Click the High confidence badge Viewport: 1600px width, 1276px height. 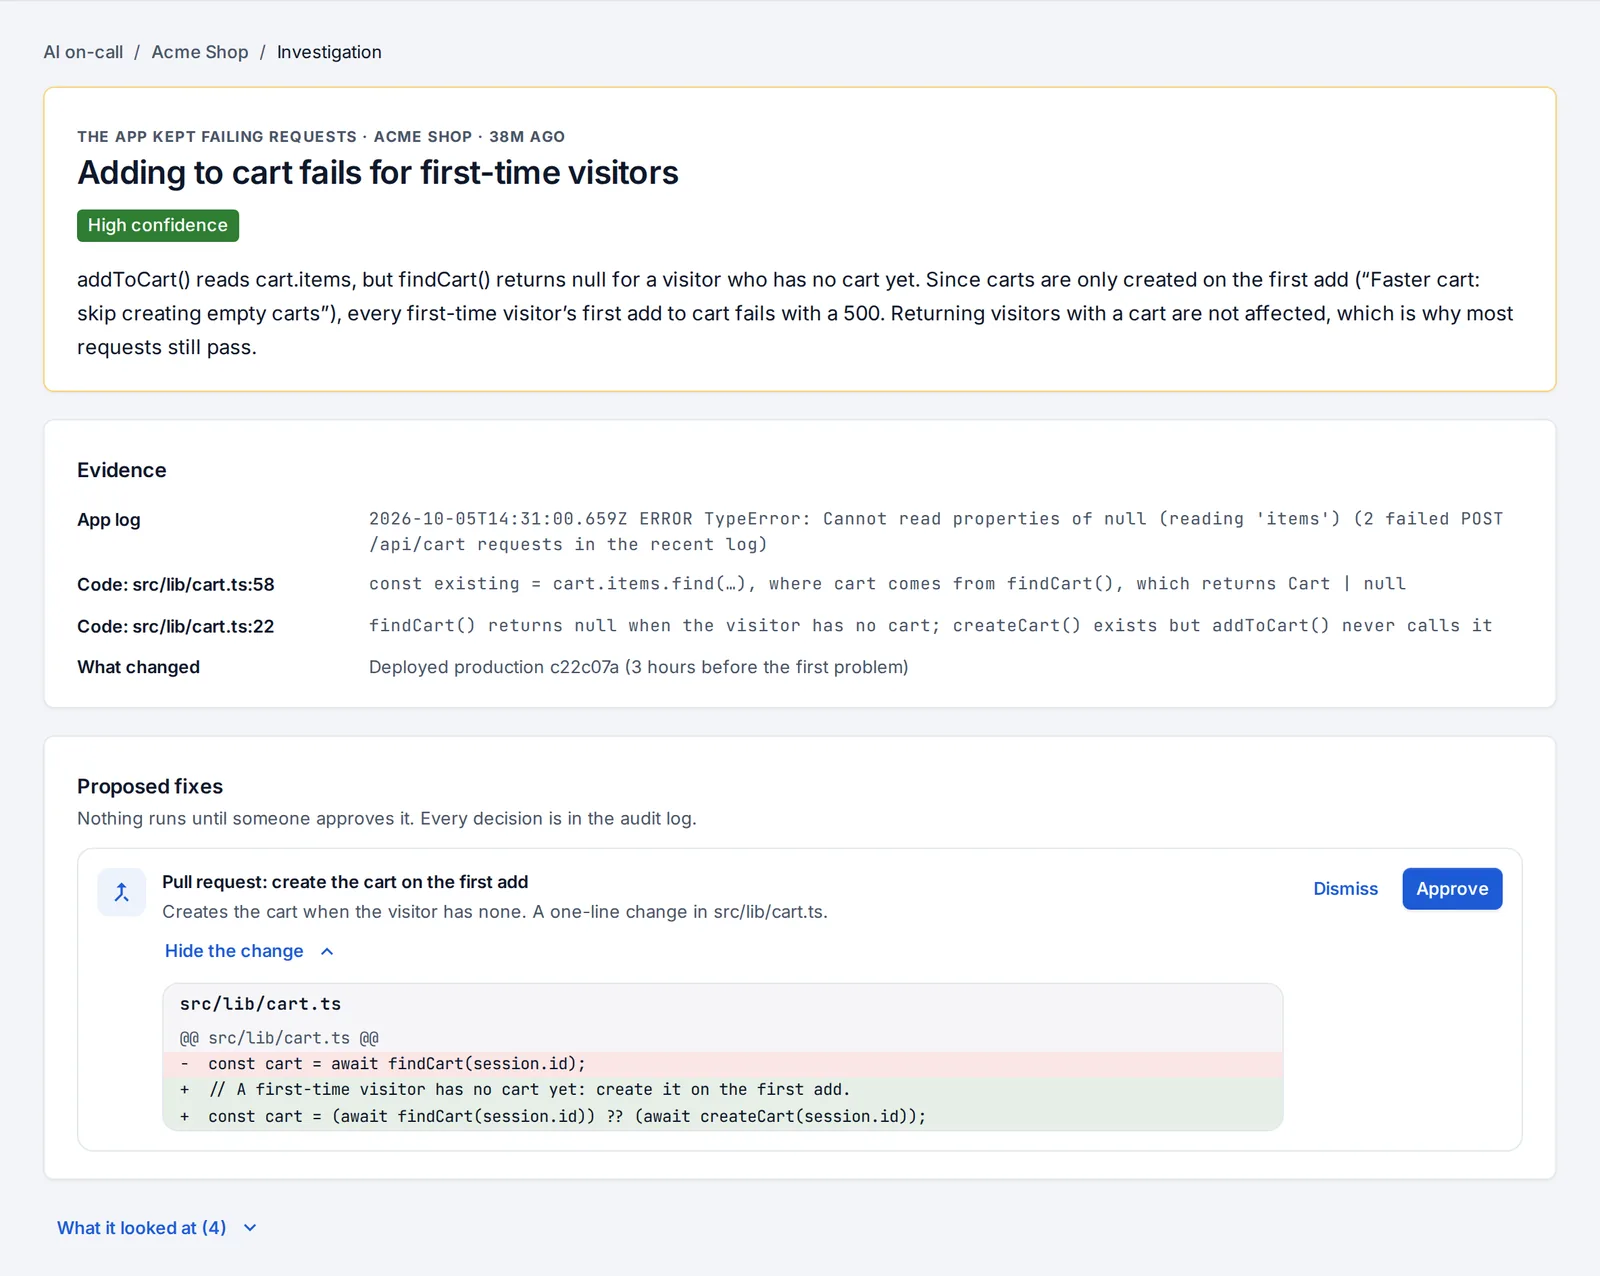(158, 226)
